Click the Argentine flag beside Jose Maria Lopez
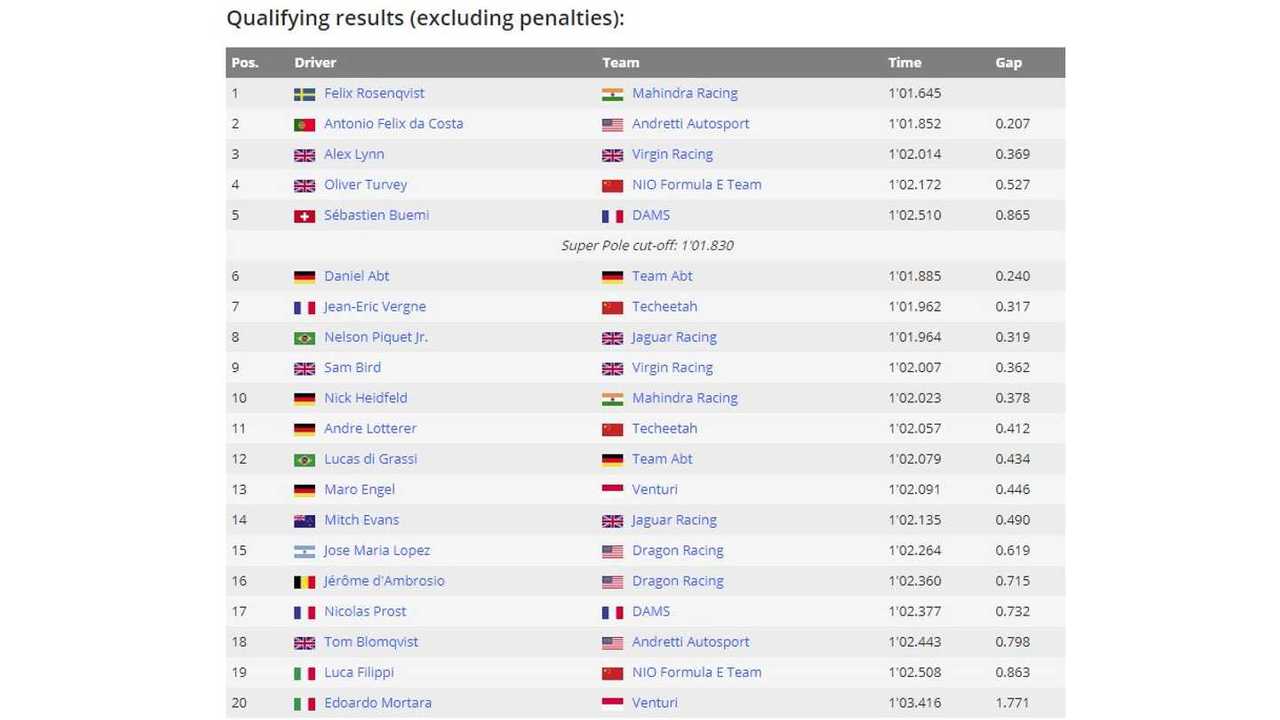This screenshot has height=720, width=1280. point(305,552)
